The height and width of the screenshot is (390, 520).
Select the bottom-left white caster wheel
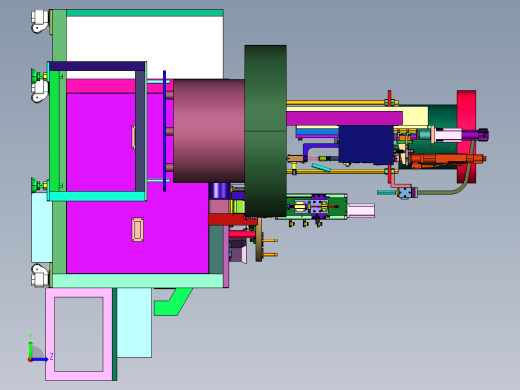click(40, 276)
